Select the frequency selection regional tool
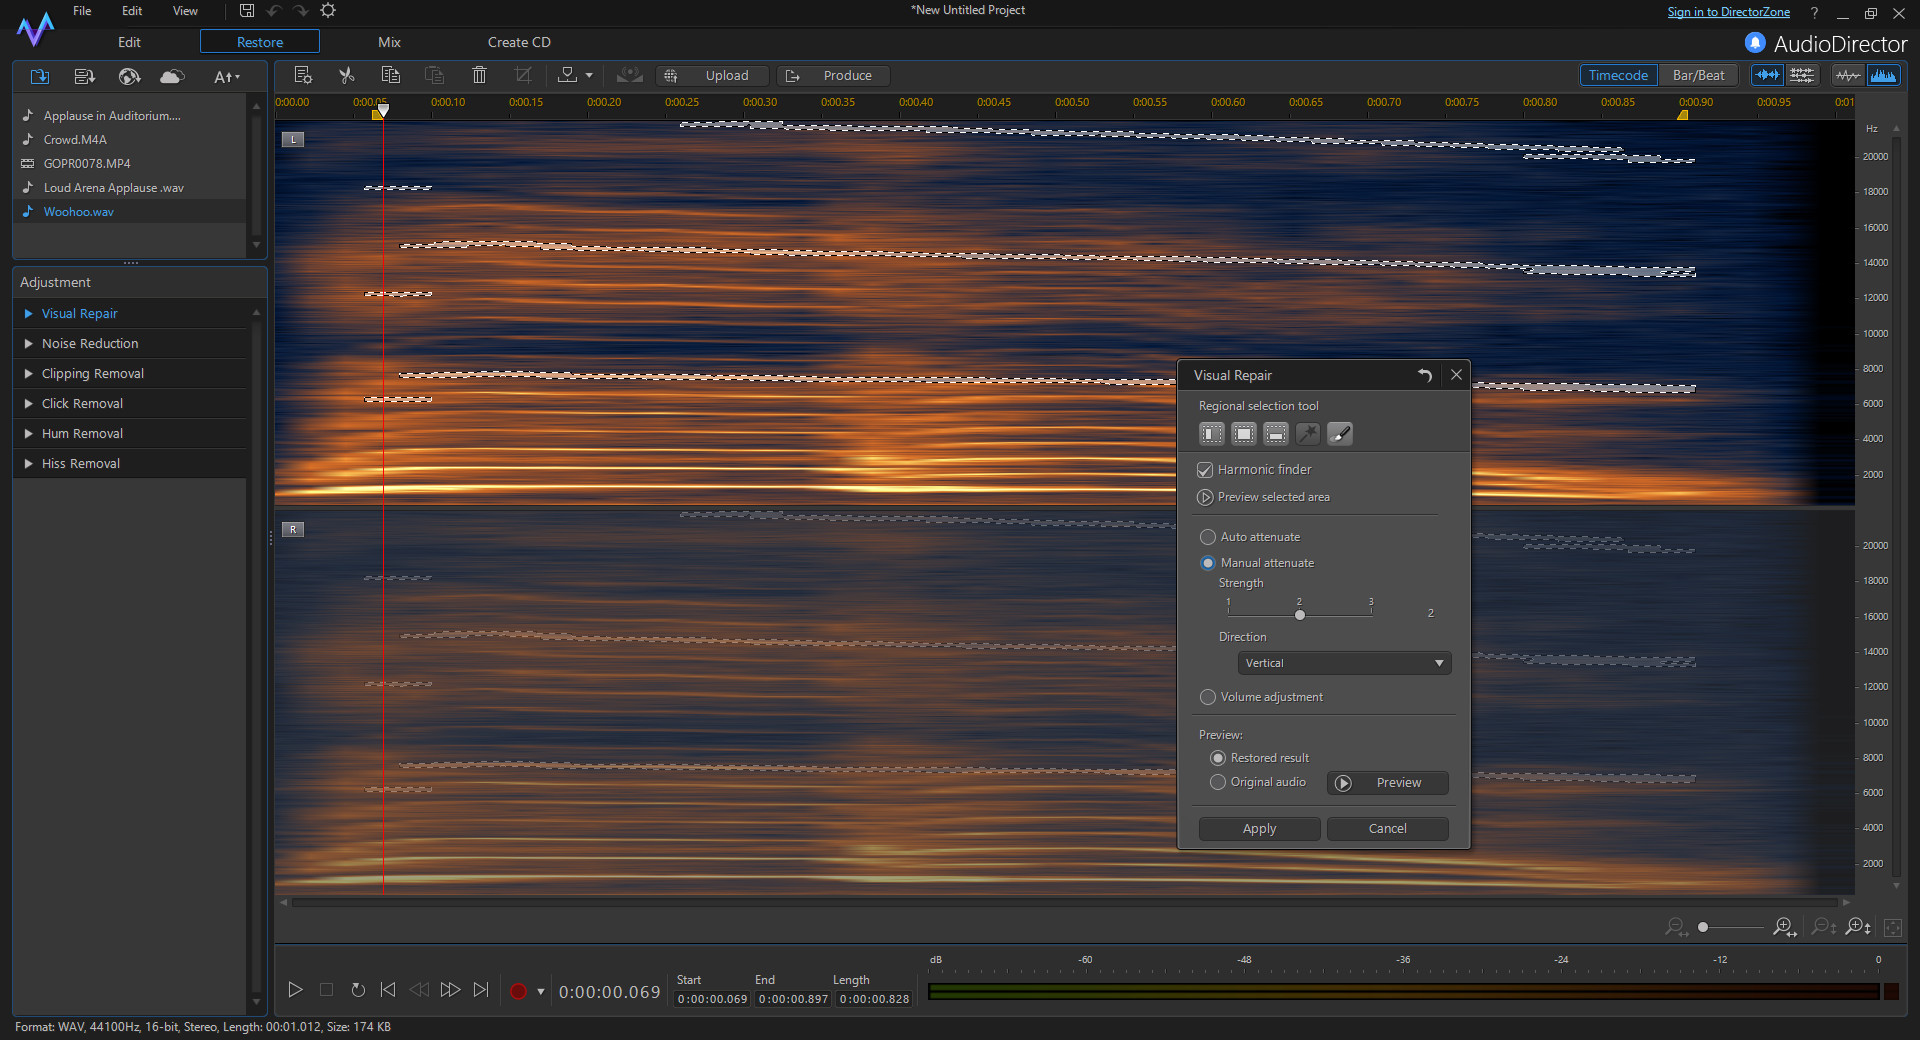 pyautogui.click(x=1276, y=434)
